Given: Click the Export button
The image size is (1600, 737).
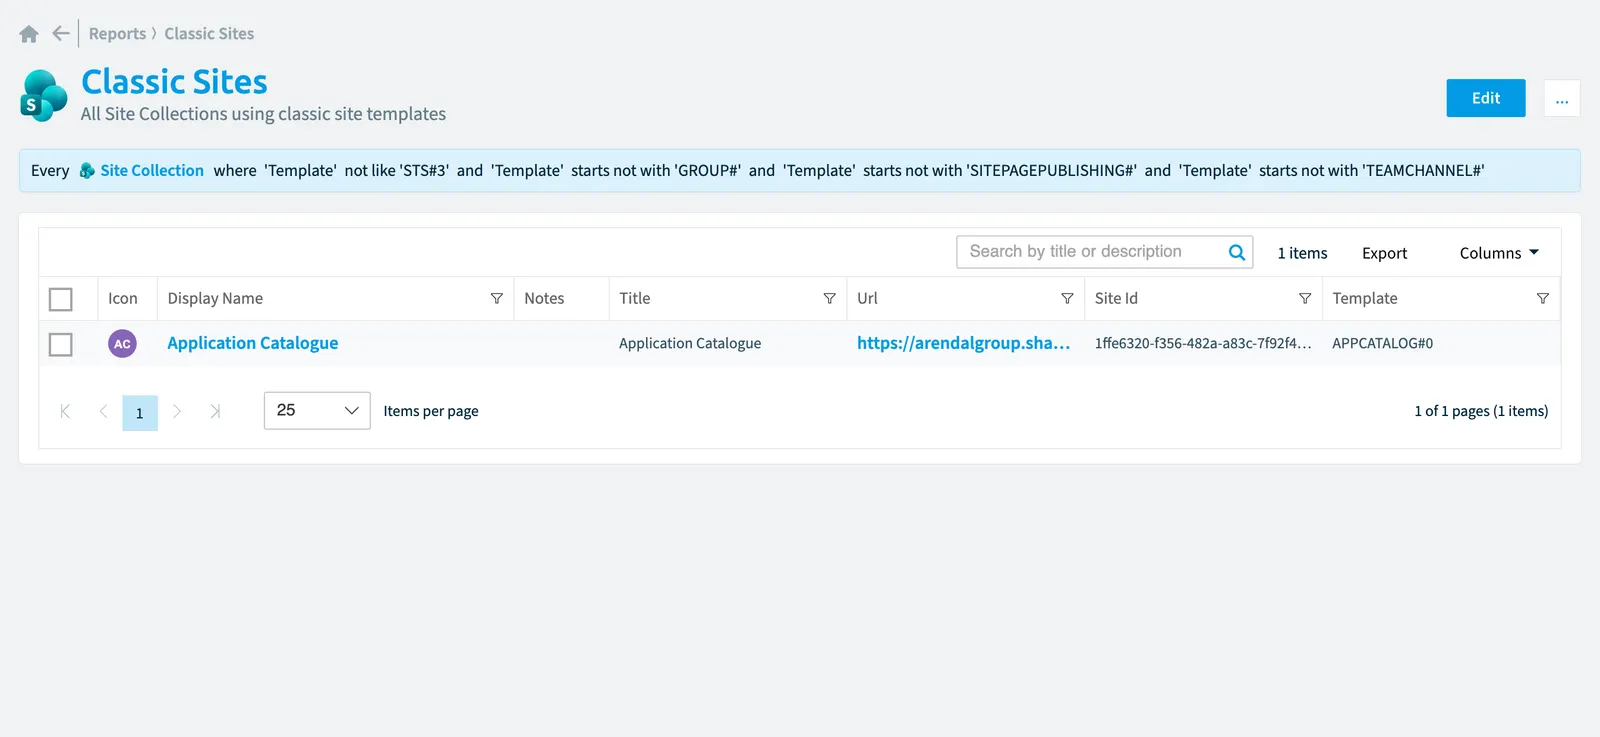Looking at the screenshot, I should pos(1384,253).
